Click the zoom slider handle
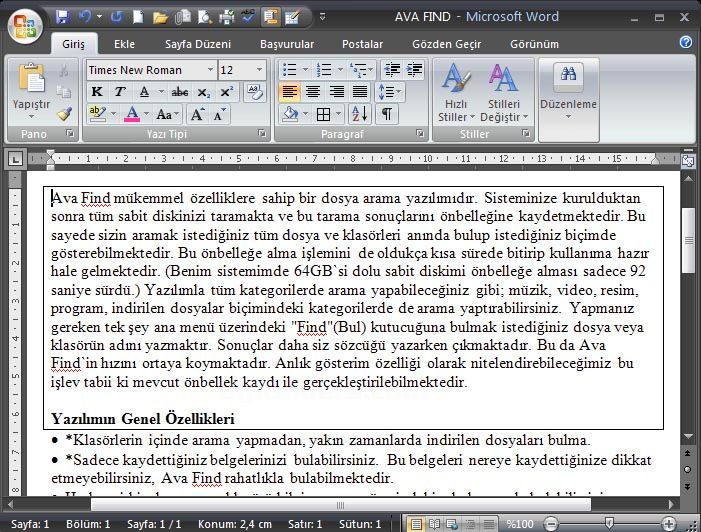 (608, 523)
